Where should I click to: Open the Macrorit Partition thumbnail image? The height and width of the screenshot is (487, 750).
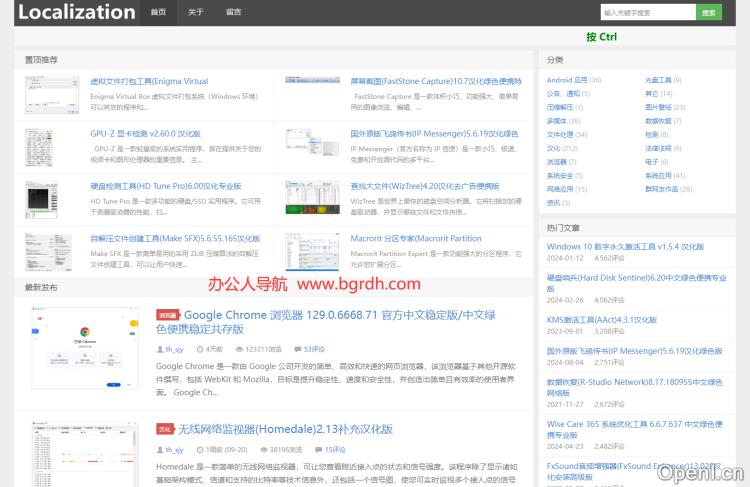(x=313, y=252)
